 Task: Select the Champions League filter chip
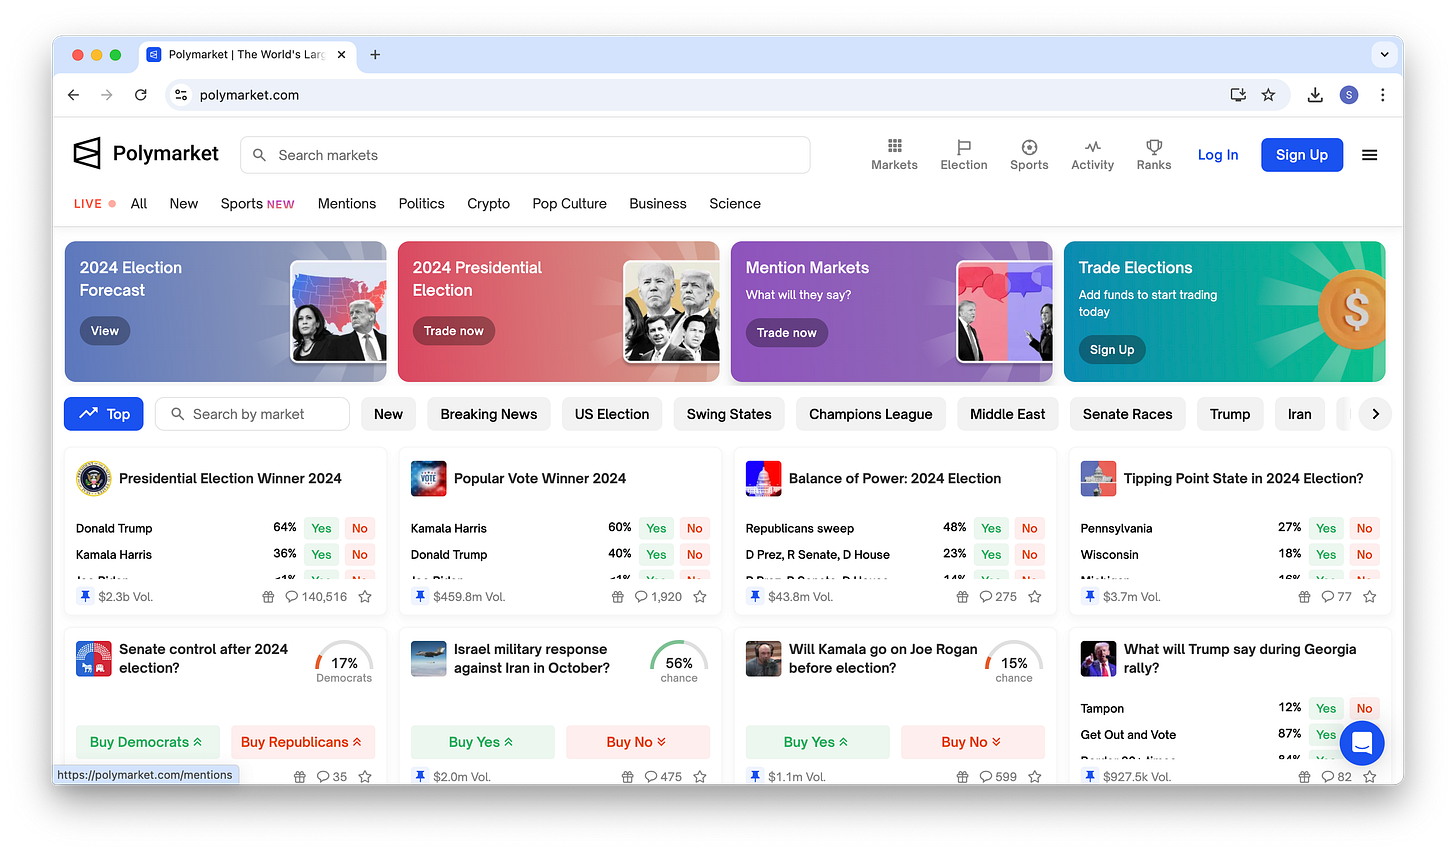870,414
